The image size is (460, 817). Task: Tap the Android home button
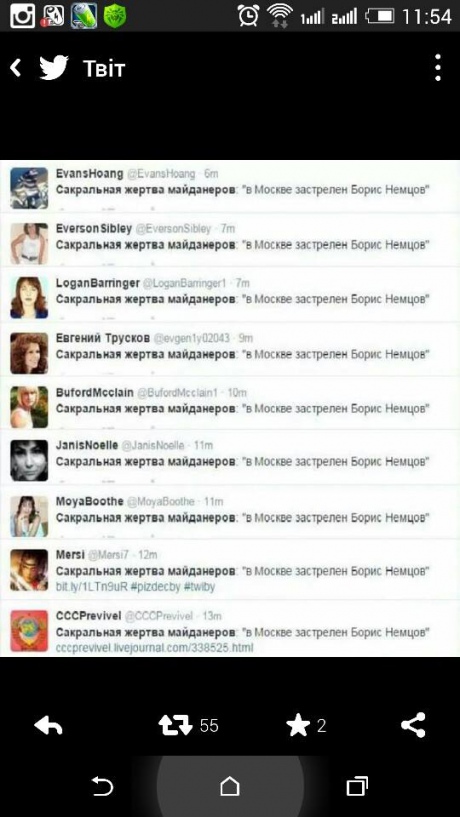tap(230, 786)
